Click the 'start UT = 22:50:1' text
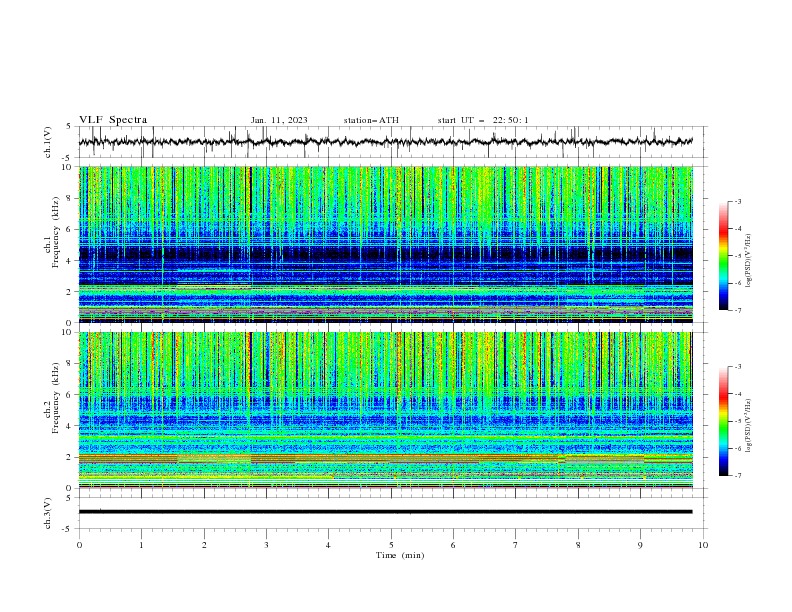Screen dimensions: 792x612 [483, 120]
